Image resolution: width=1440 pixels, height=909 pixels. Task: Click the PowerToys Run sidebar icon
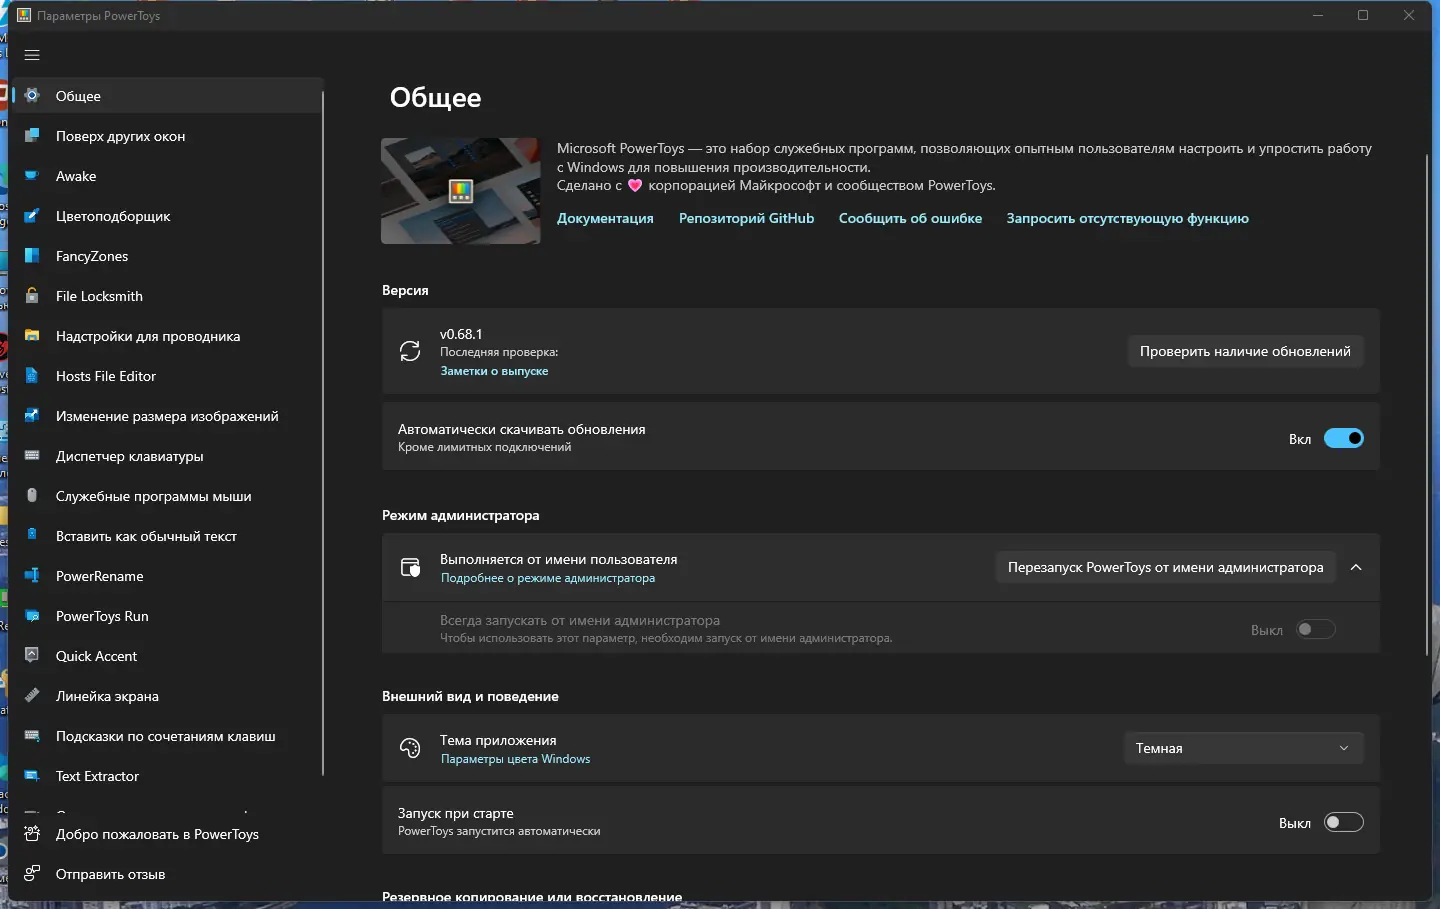coord(32,616)
